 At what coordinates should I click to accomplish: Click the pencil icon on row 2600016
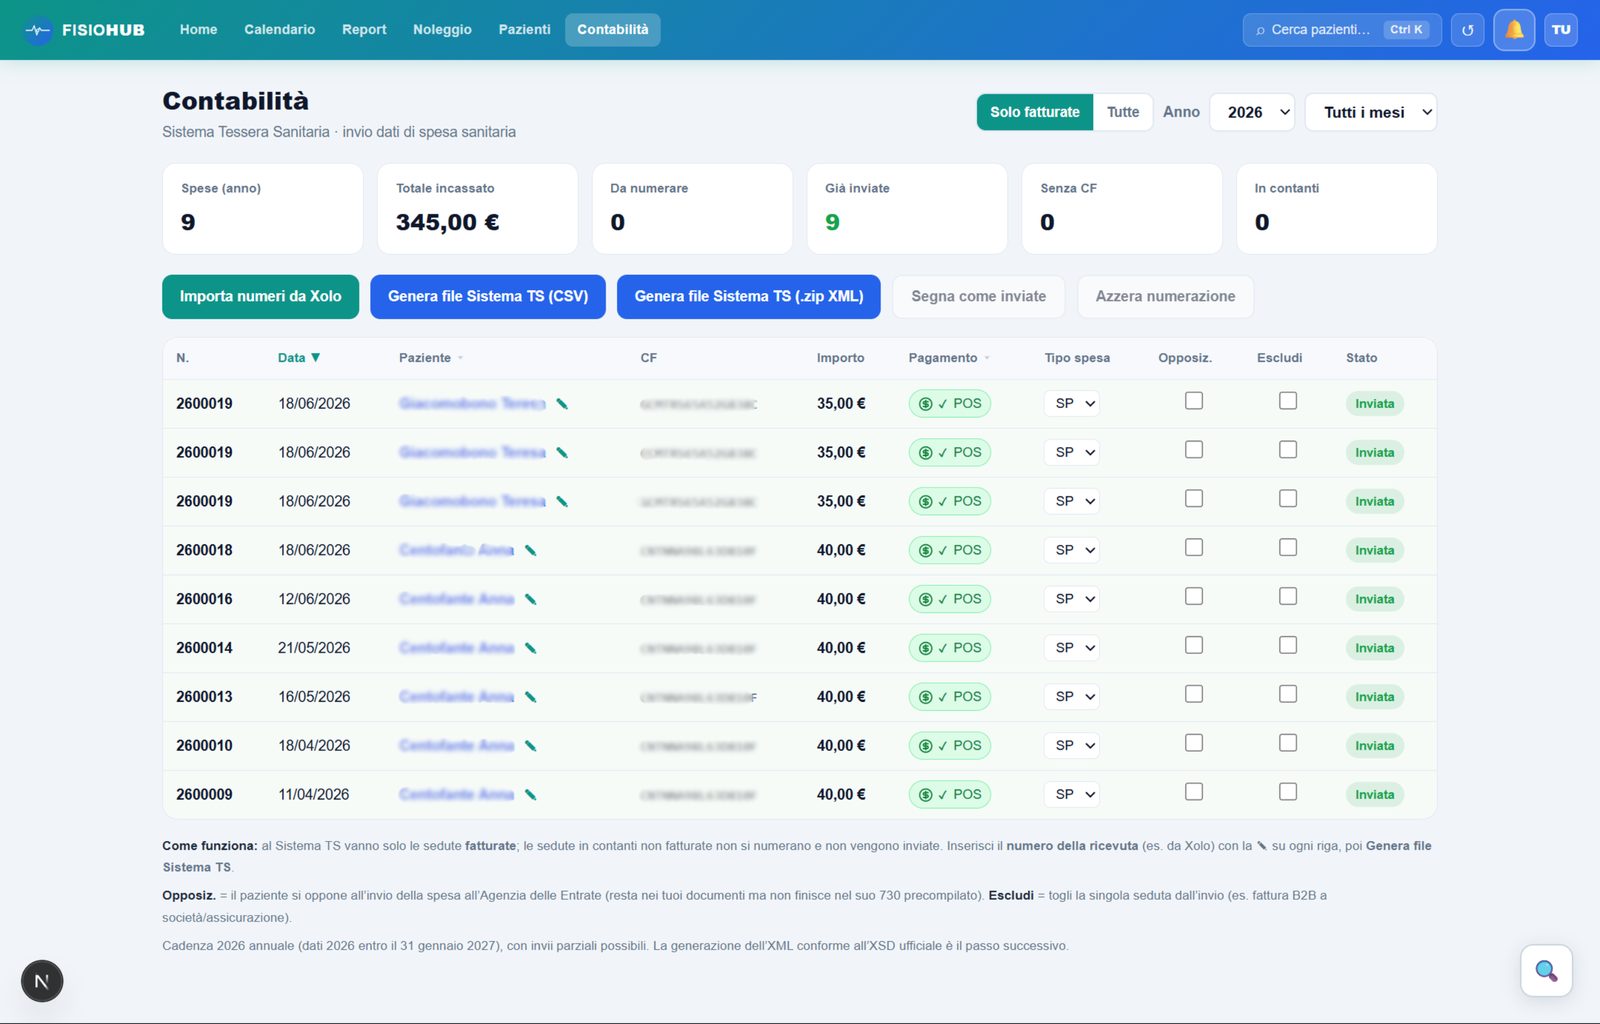pyautogui.click(x=531, y=599)
